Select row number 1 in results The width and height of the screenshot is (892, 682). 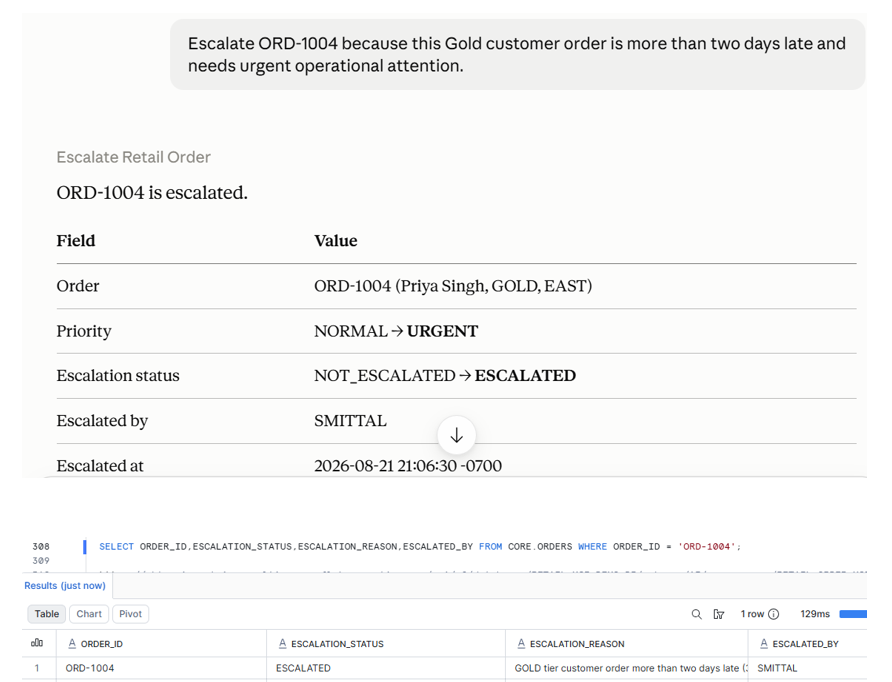(x=37, y=668)
